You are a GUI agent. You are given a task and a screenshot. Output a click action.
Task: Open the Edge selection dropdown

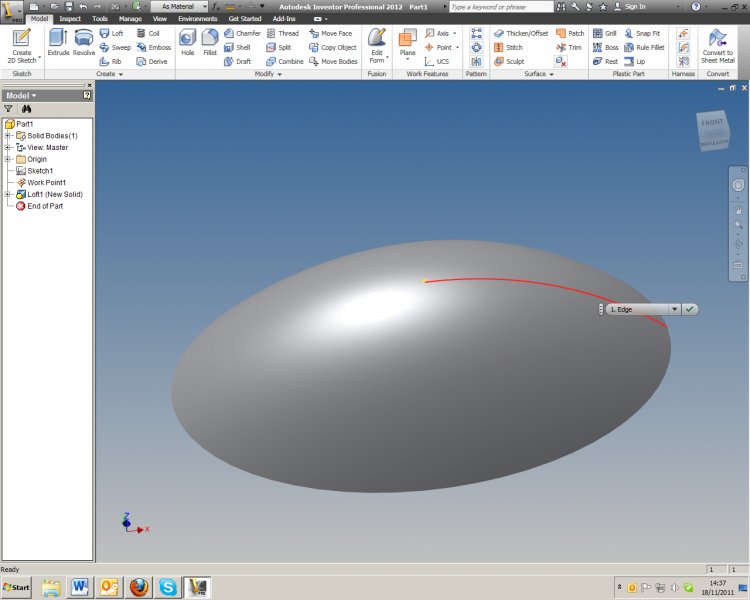click(675, 309)
